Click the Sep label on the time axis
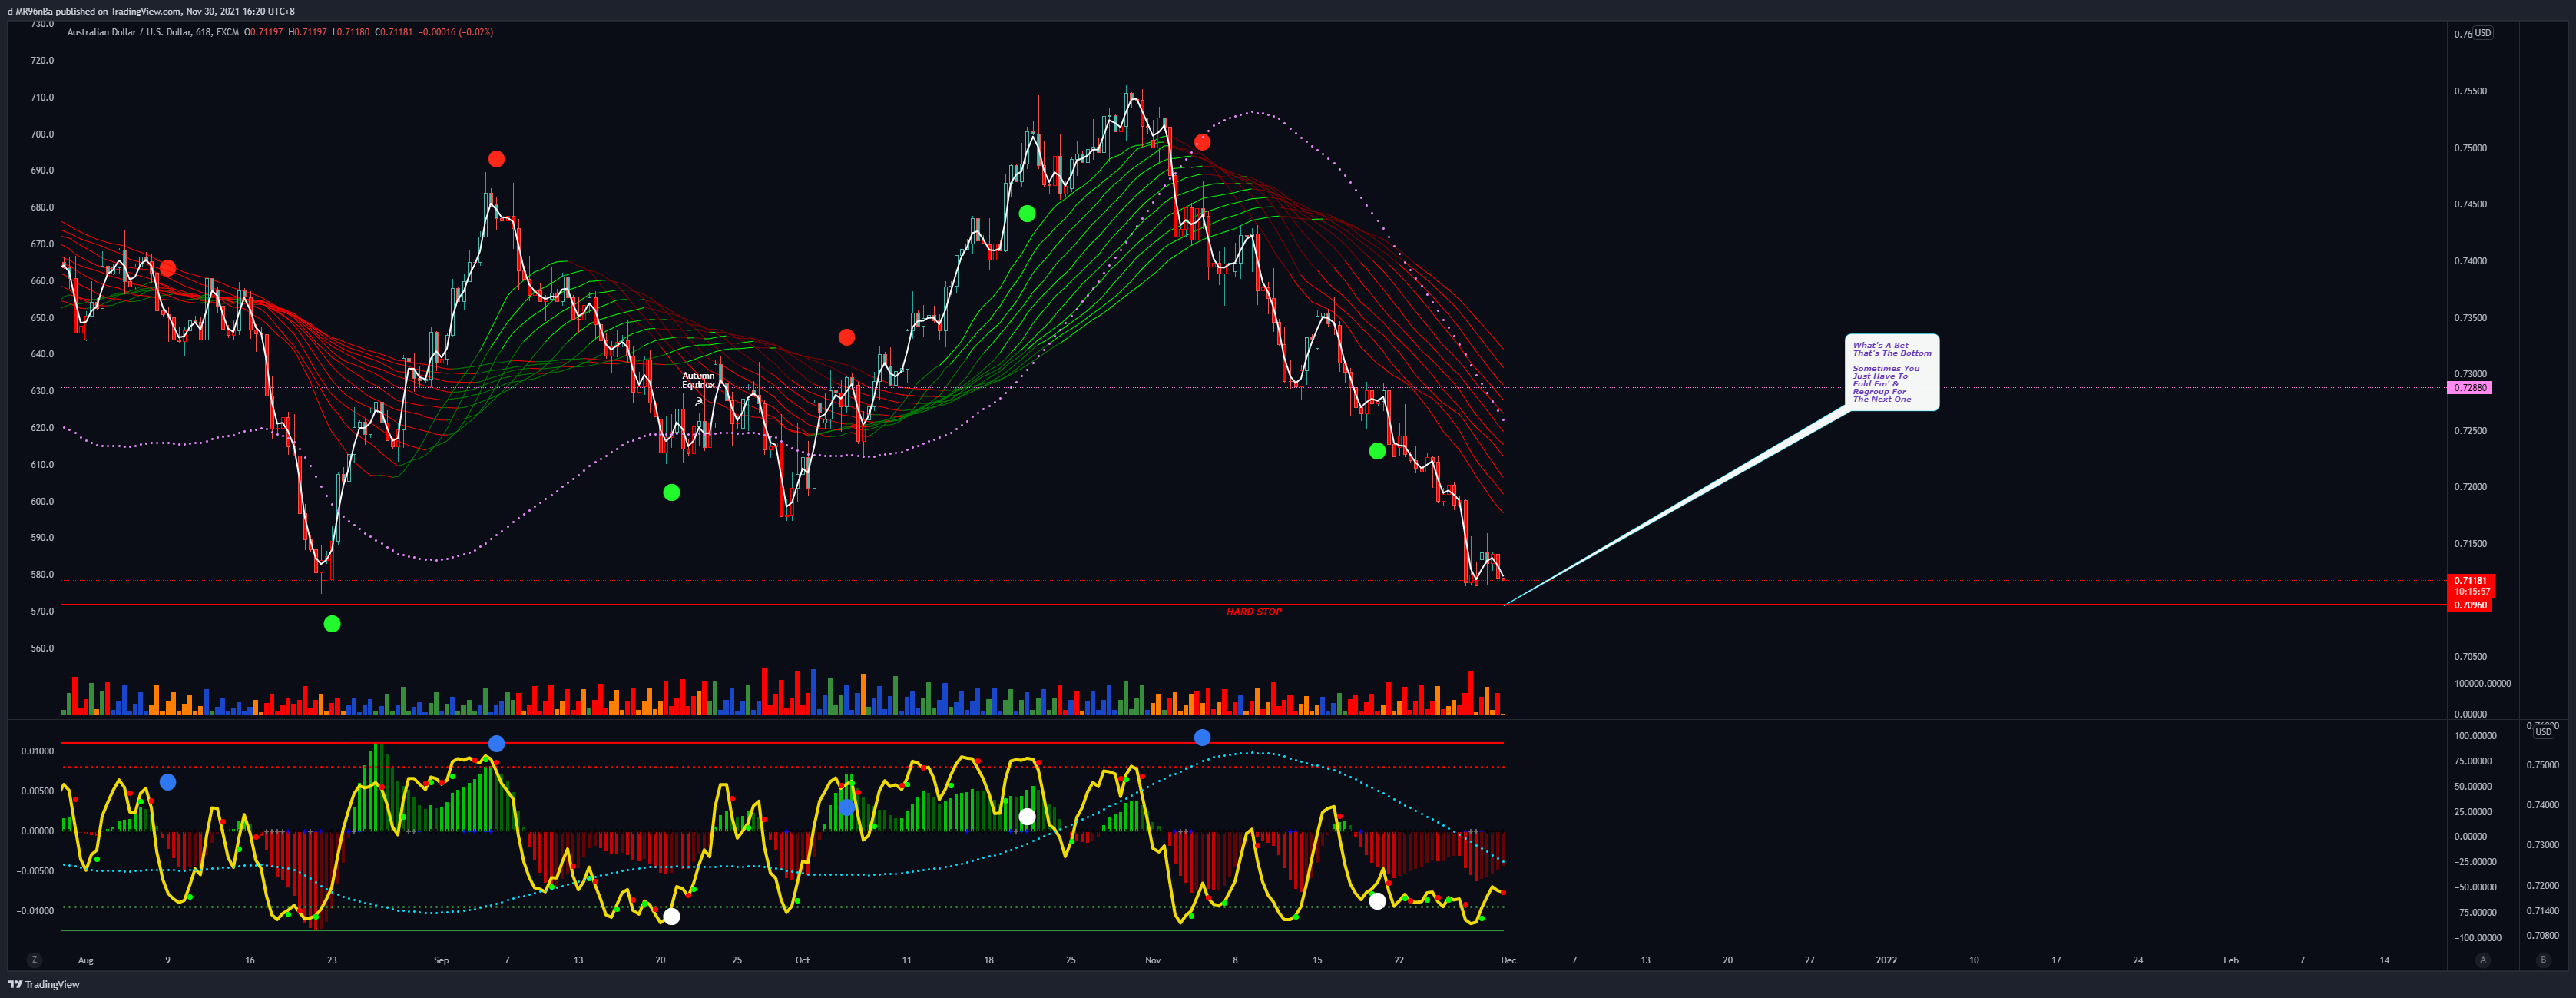2576x998 pixels. pos(441,960)
